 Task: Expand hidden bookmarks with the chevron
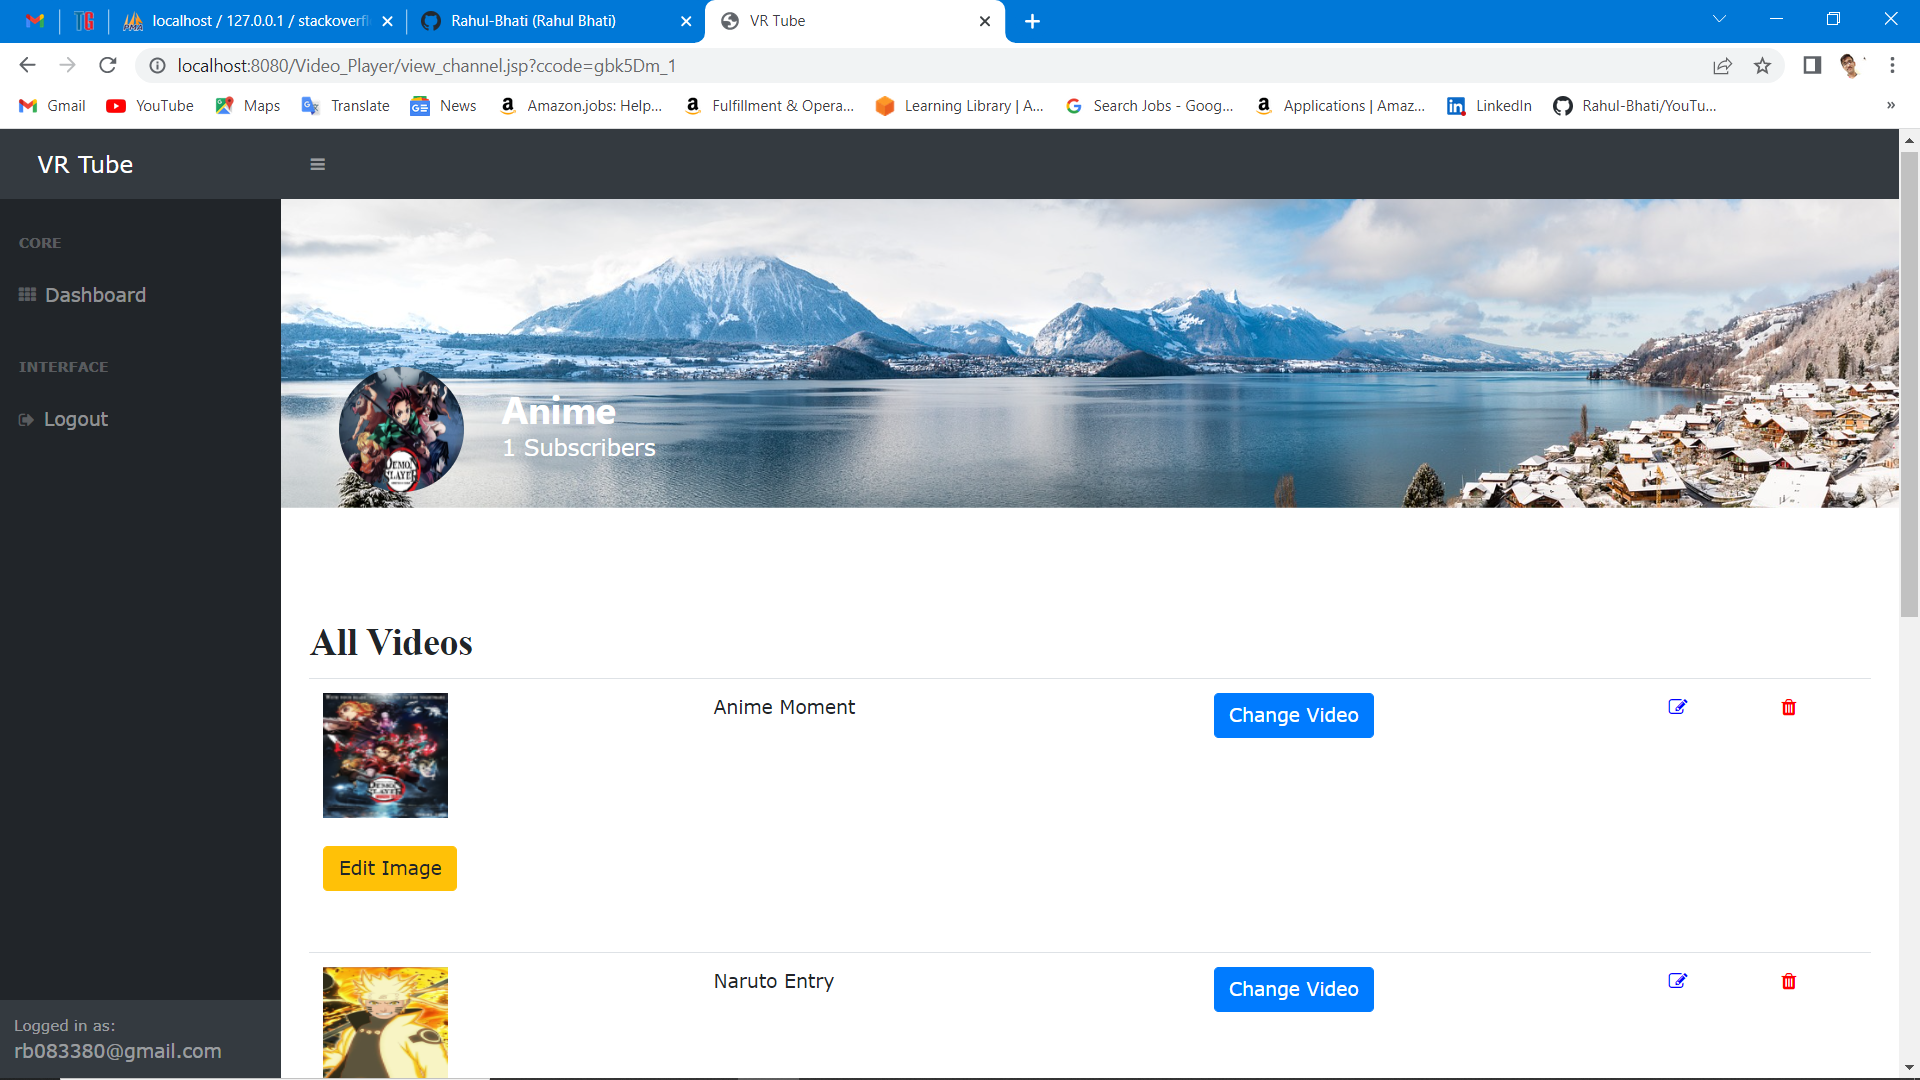[x=1890, y=106]
